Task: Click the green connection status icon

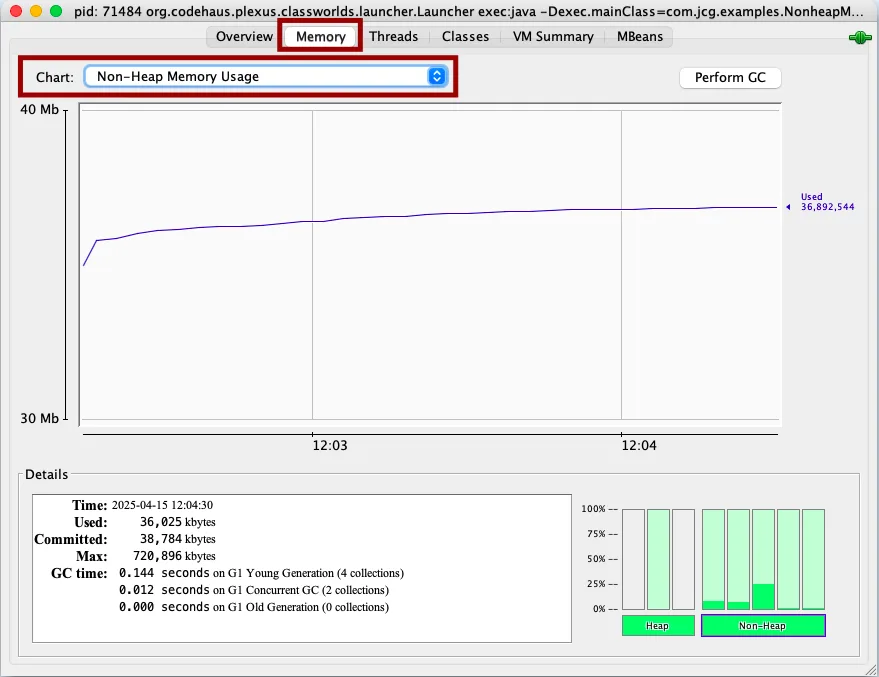Action: tap(860, 38)
